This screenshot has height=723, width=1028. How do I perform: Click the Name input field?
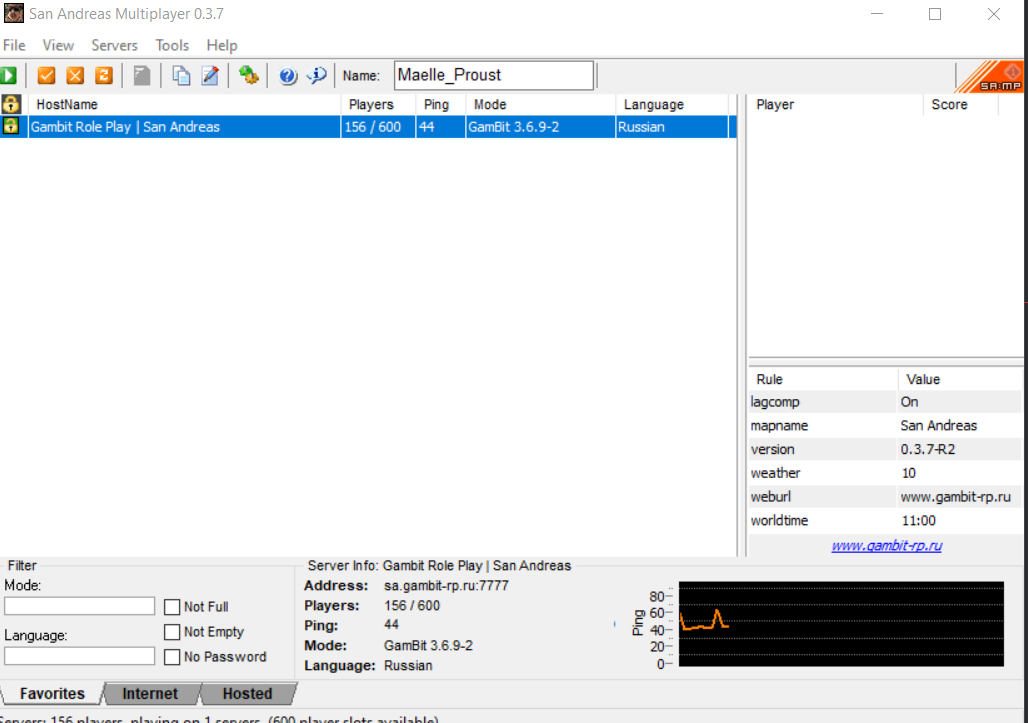494,75
